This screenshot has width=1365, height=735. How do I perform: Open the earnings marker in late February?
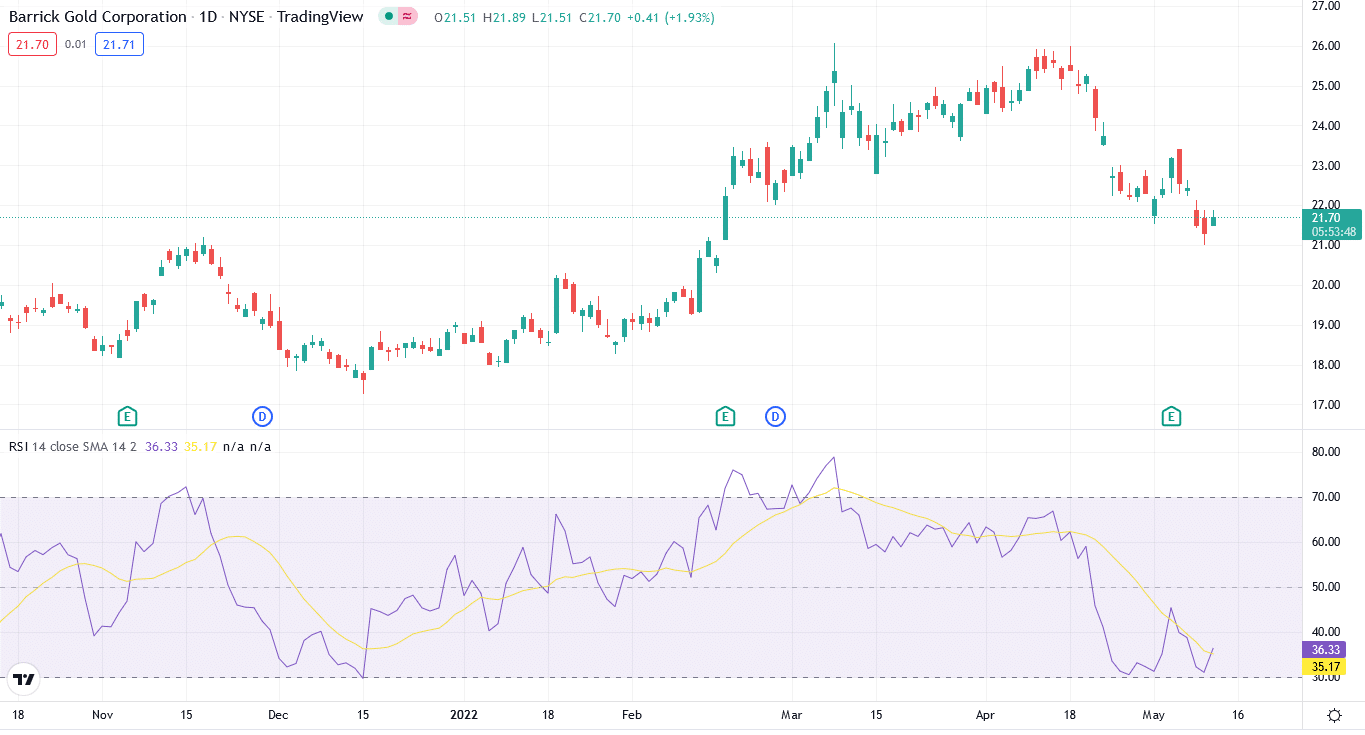pos(725,416)
